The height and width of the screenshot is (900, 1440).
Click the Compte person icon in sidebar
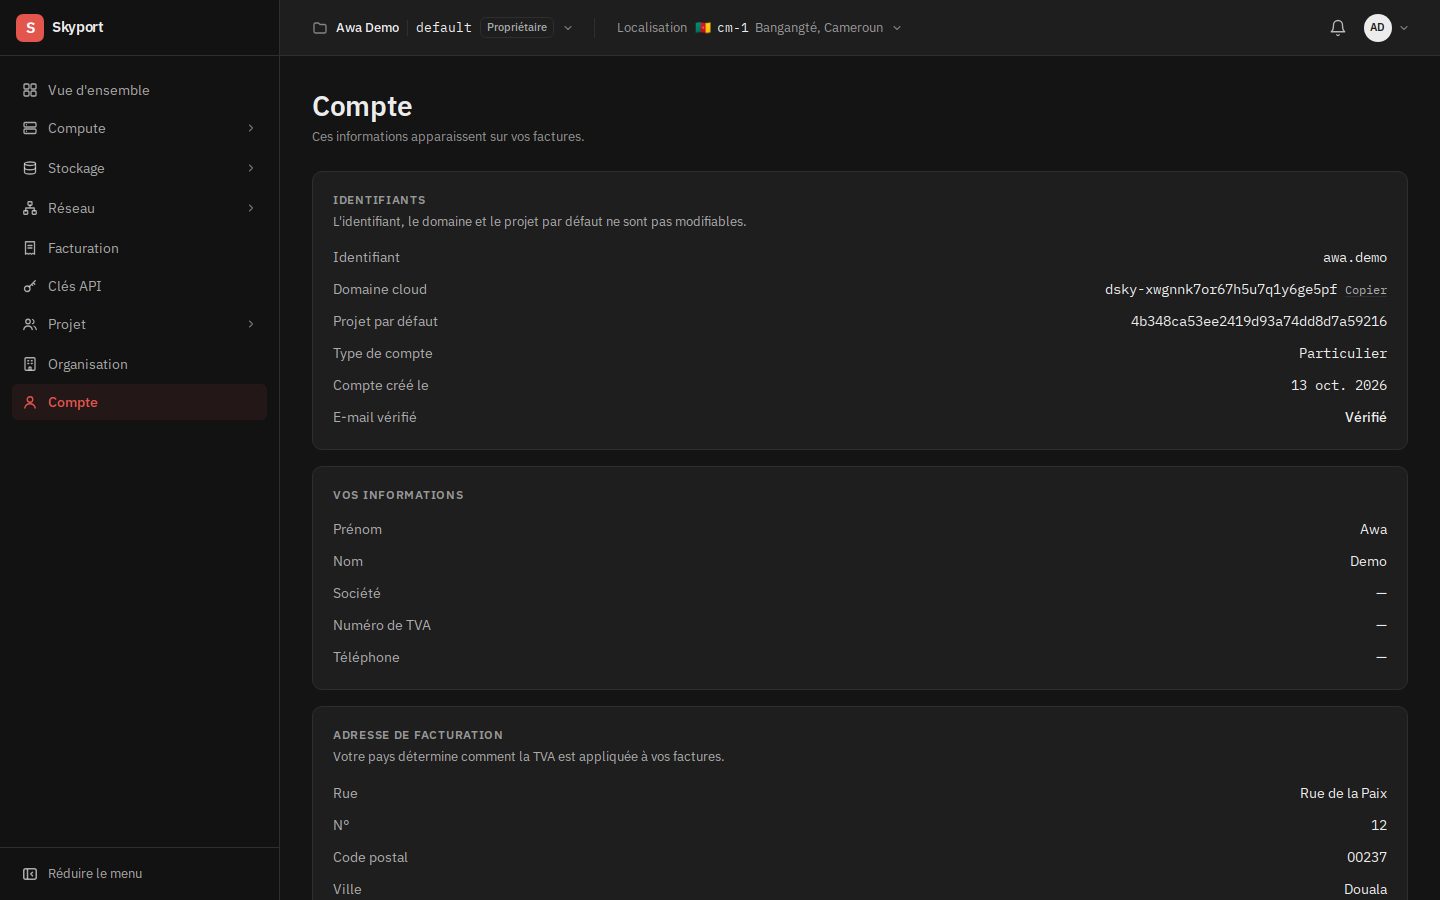30,402
